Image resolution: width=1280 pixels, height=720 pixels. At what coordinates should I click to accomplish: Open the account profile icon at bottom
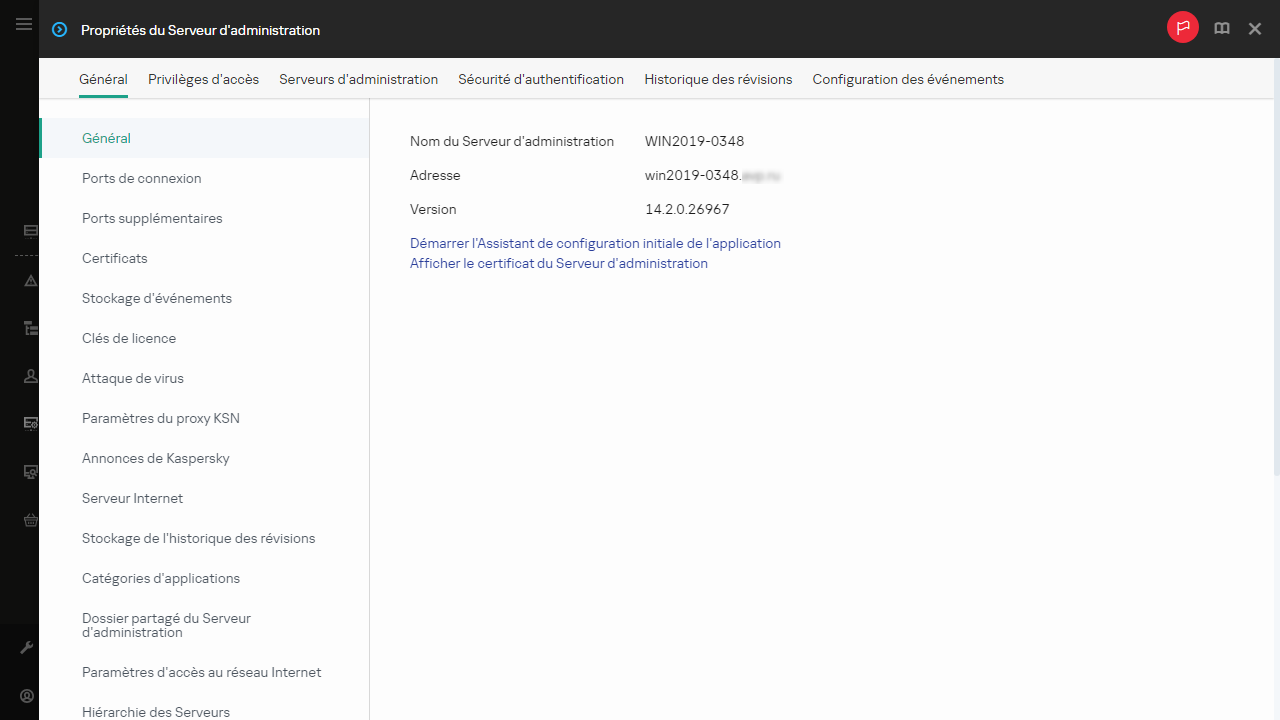[28, 696]
